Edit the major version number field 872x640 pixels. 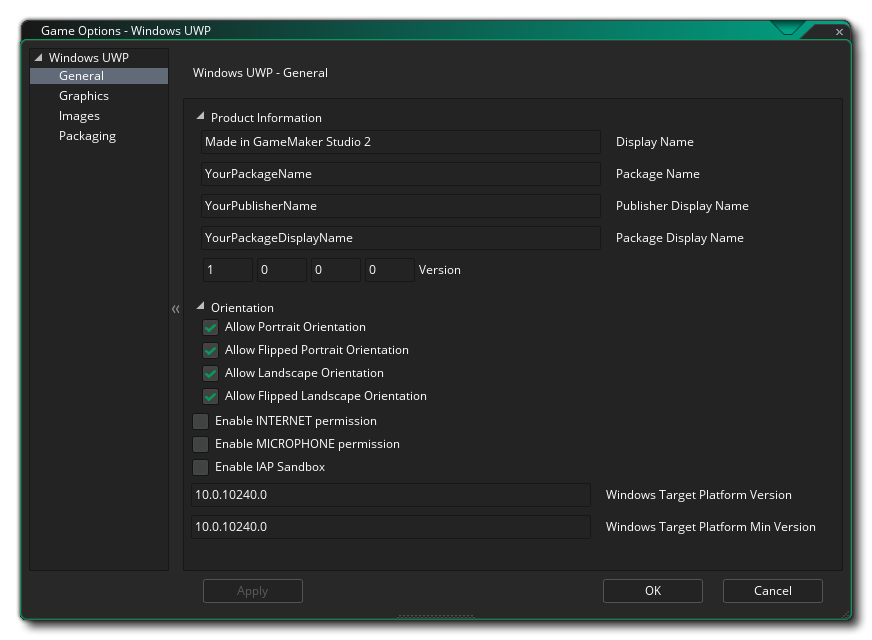[x=227, y=269]
